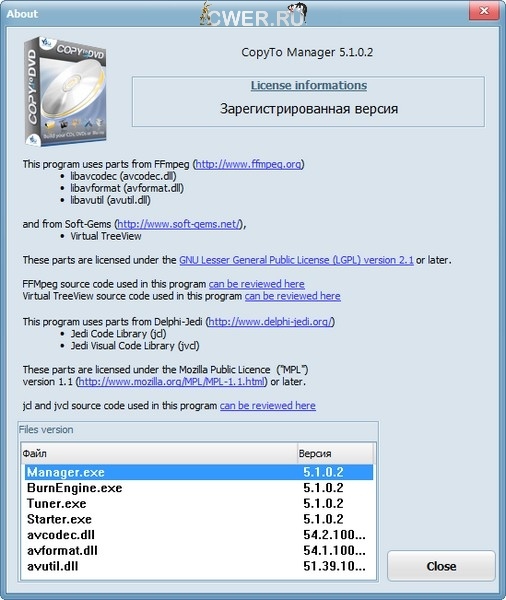Click the CopyTo Manager 5.1.0.2 title text
The height and width of the screenshot is (600, 506).
tap(307, 52)
